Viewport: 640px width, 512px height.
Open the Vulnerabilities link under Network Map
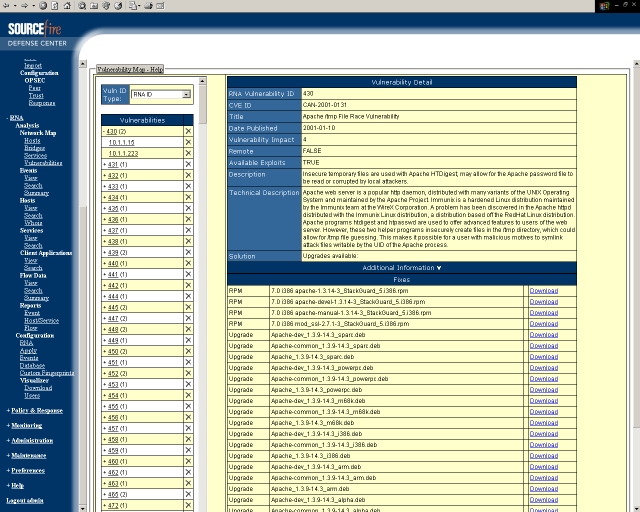pyautogui.click(x=43, y=163)
